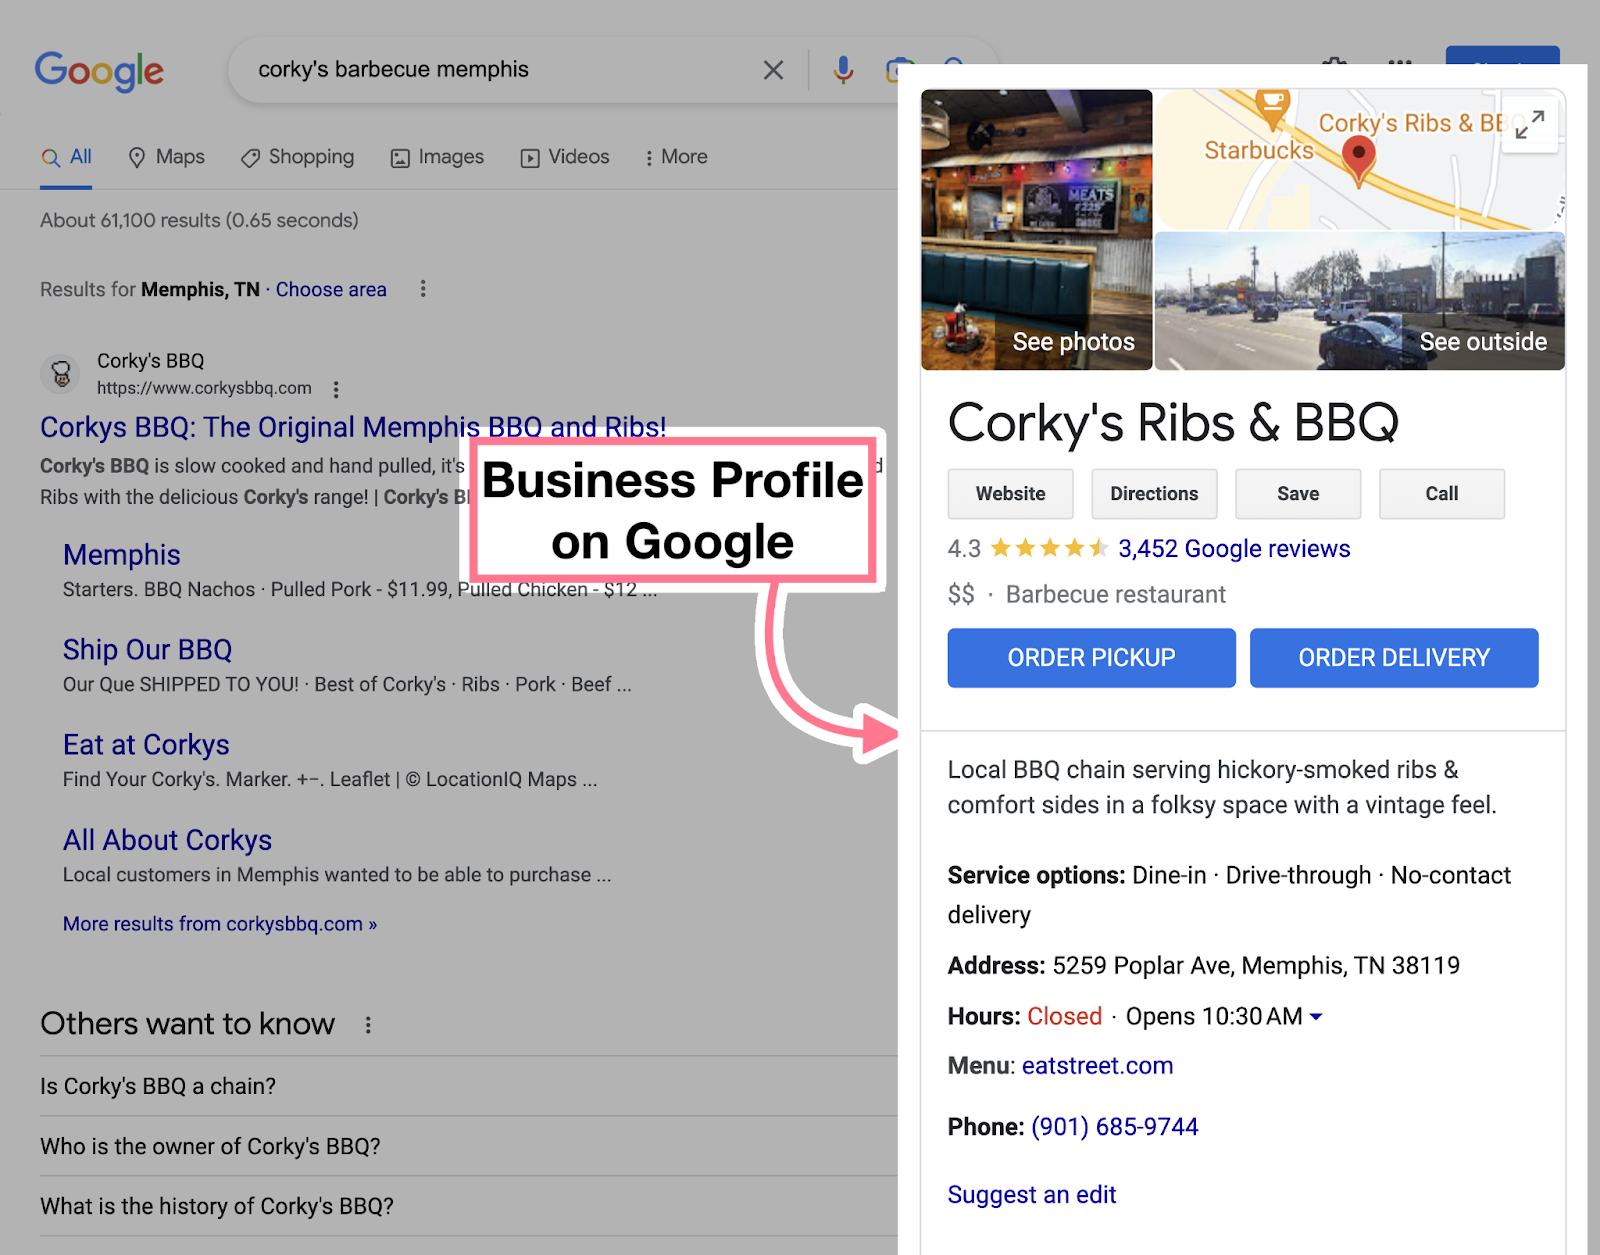Click the ORDER DELIVERY button
This screenshot has width=1600, height=1255.
pos(1394,658)
